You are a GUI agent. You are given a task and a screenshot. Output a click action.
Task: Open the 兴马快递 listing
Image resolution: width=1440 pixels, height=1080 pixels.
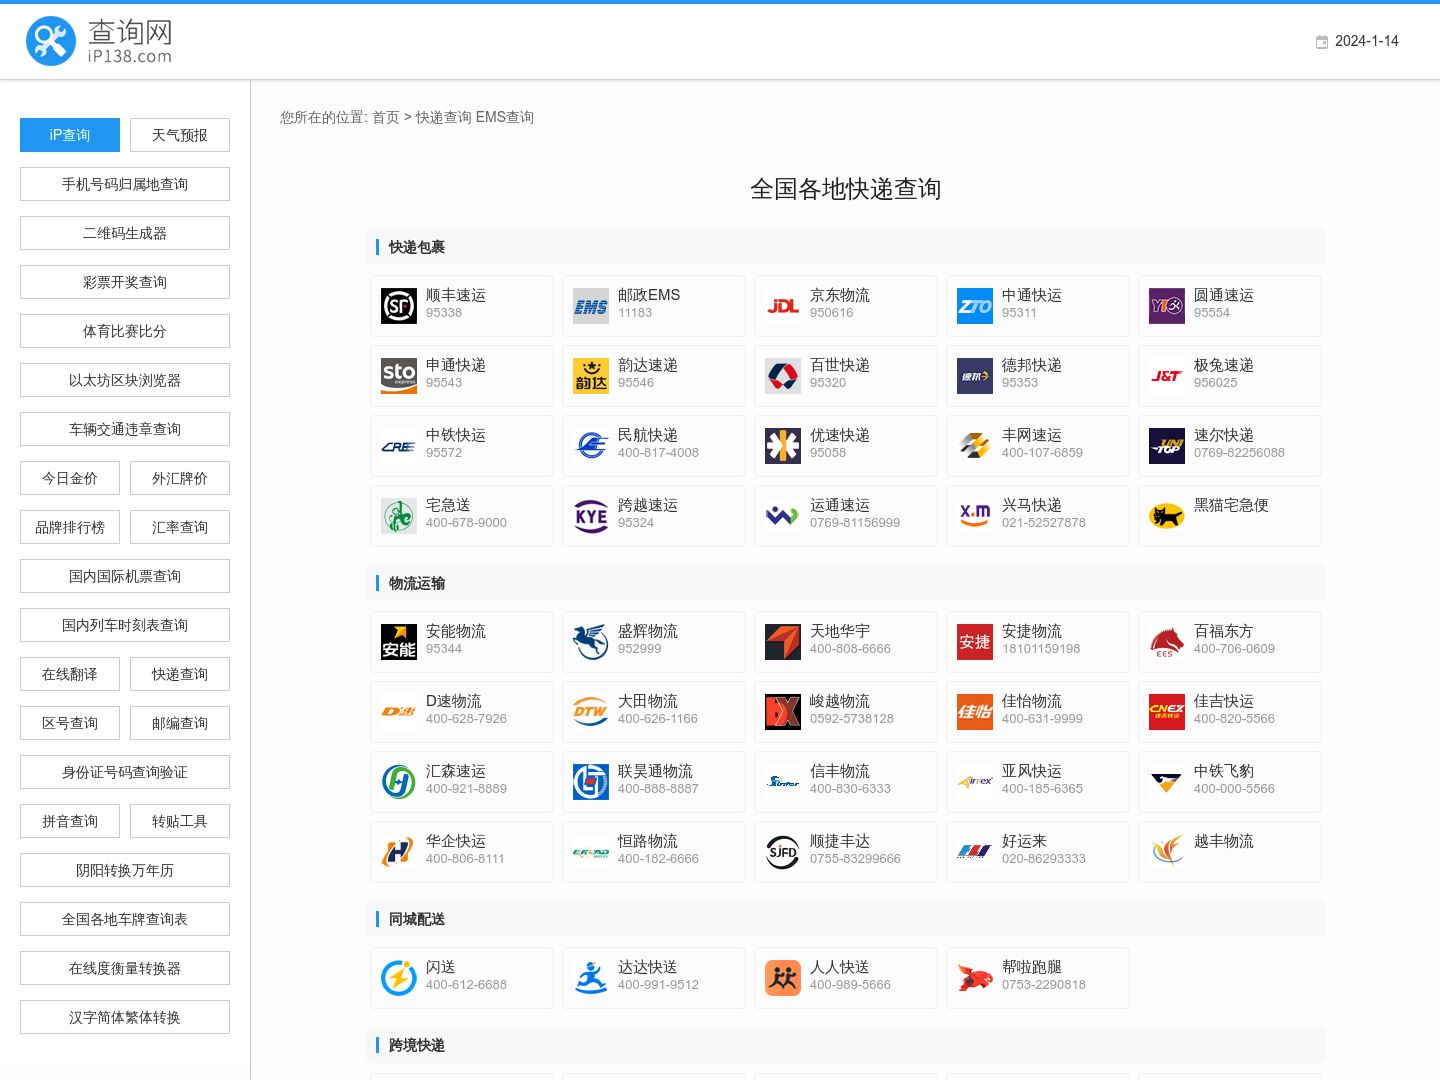point(1038,516)
